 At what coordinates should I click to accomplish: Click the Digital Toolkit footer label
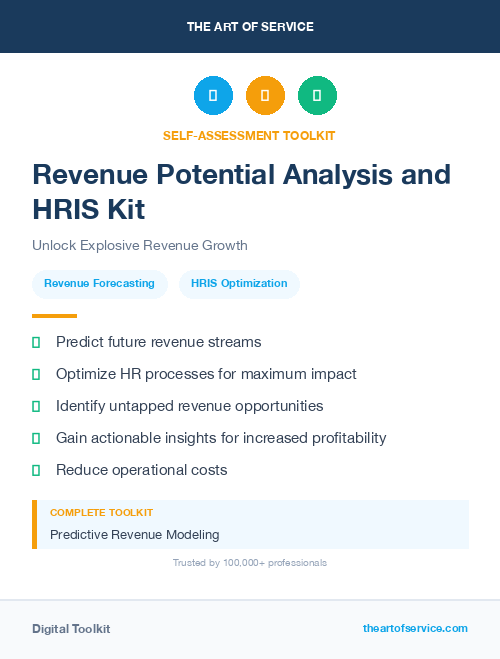tap(71, 629)
